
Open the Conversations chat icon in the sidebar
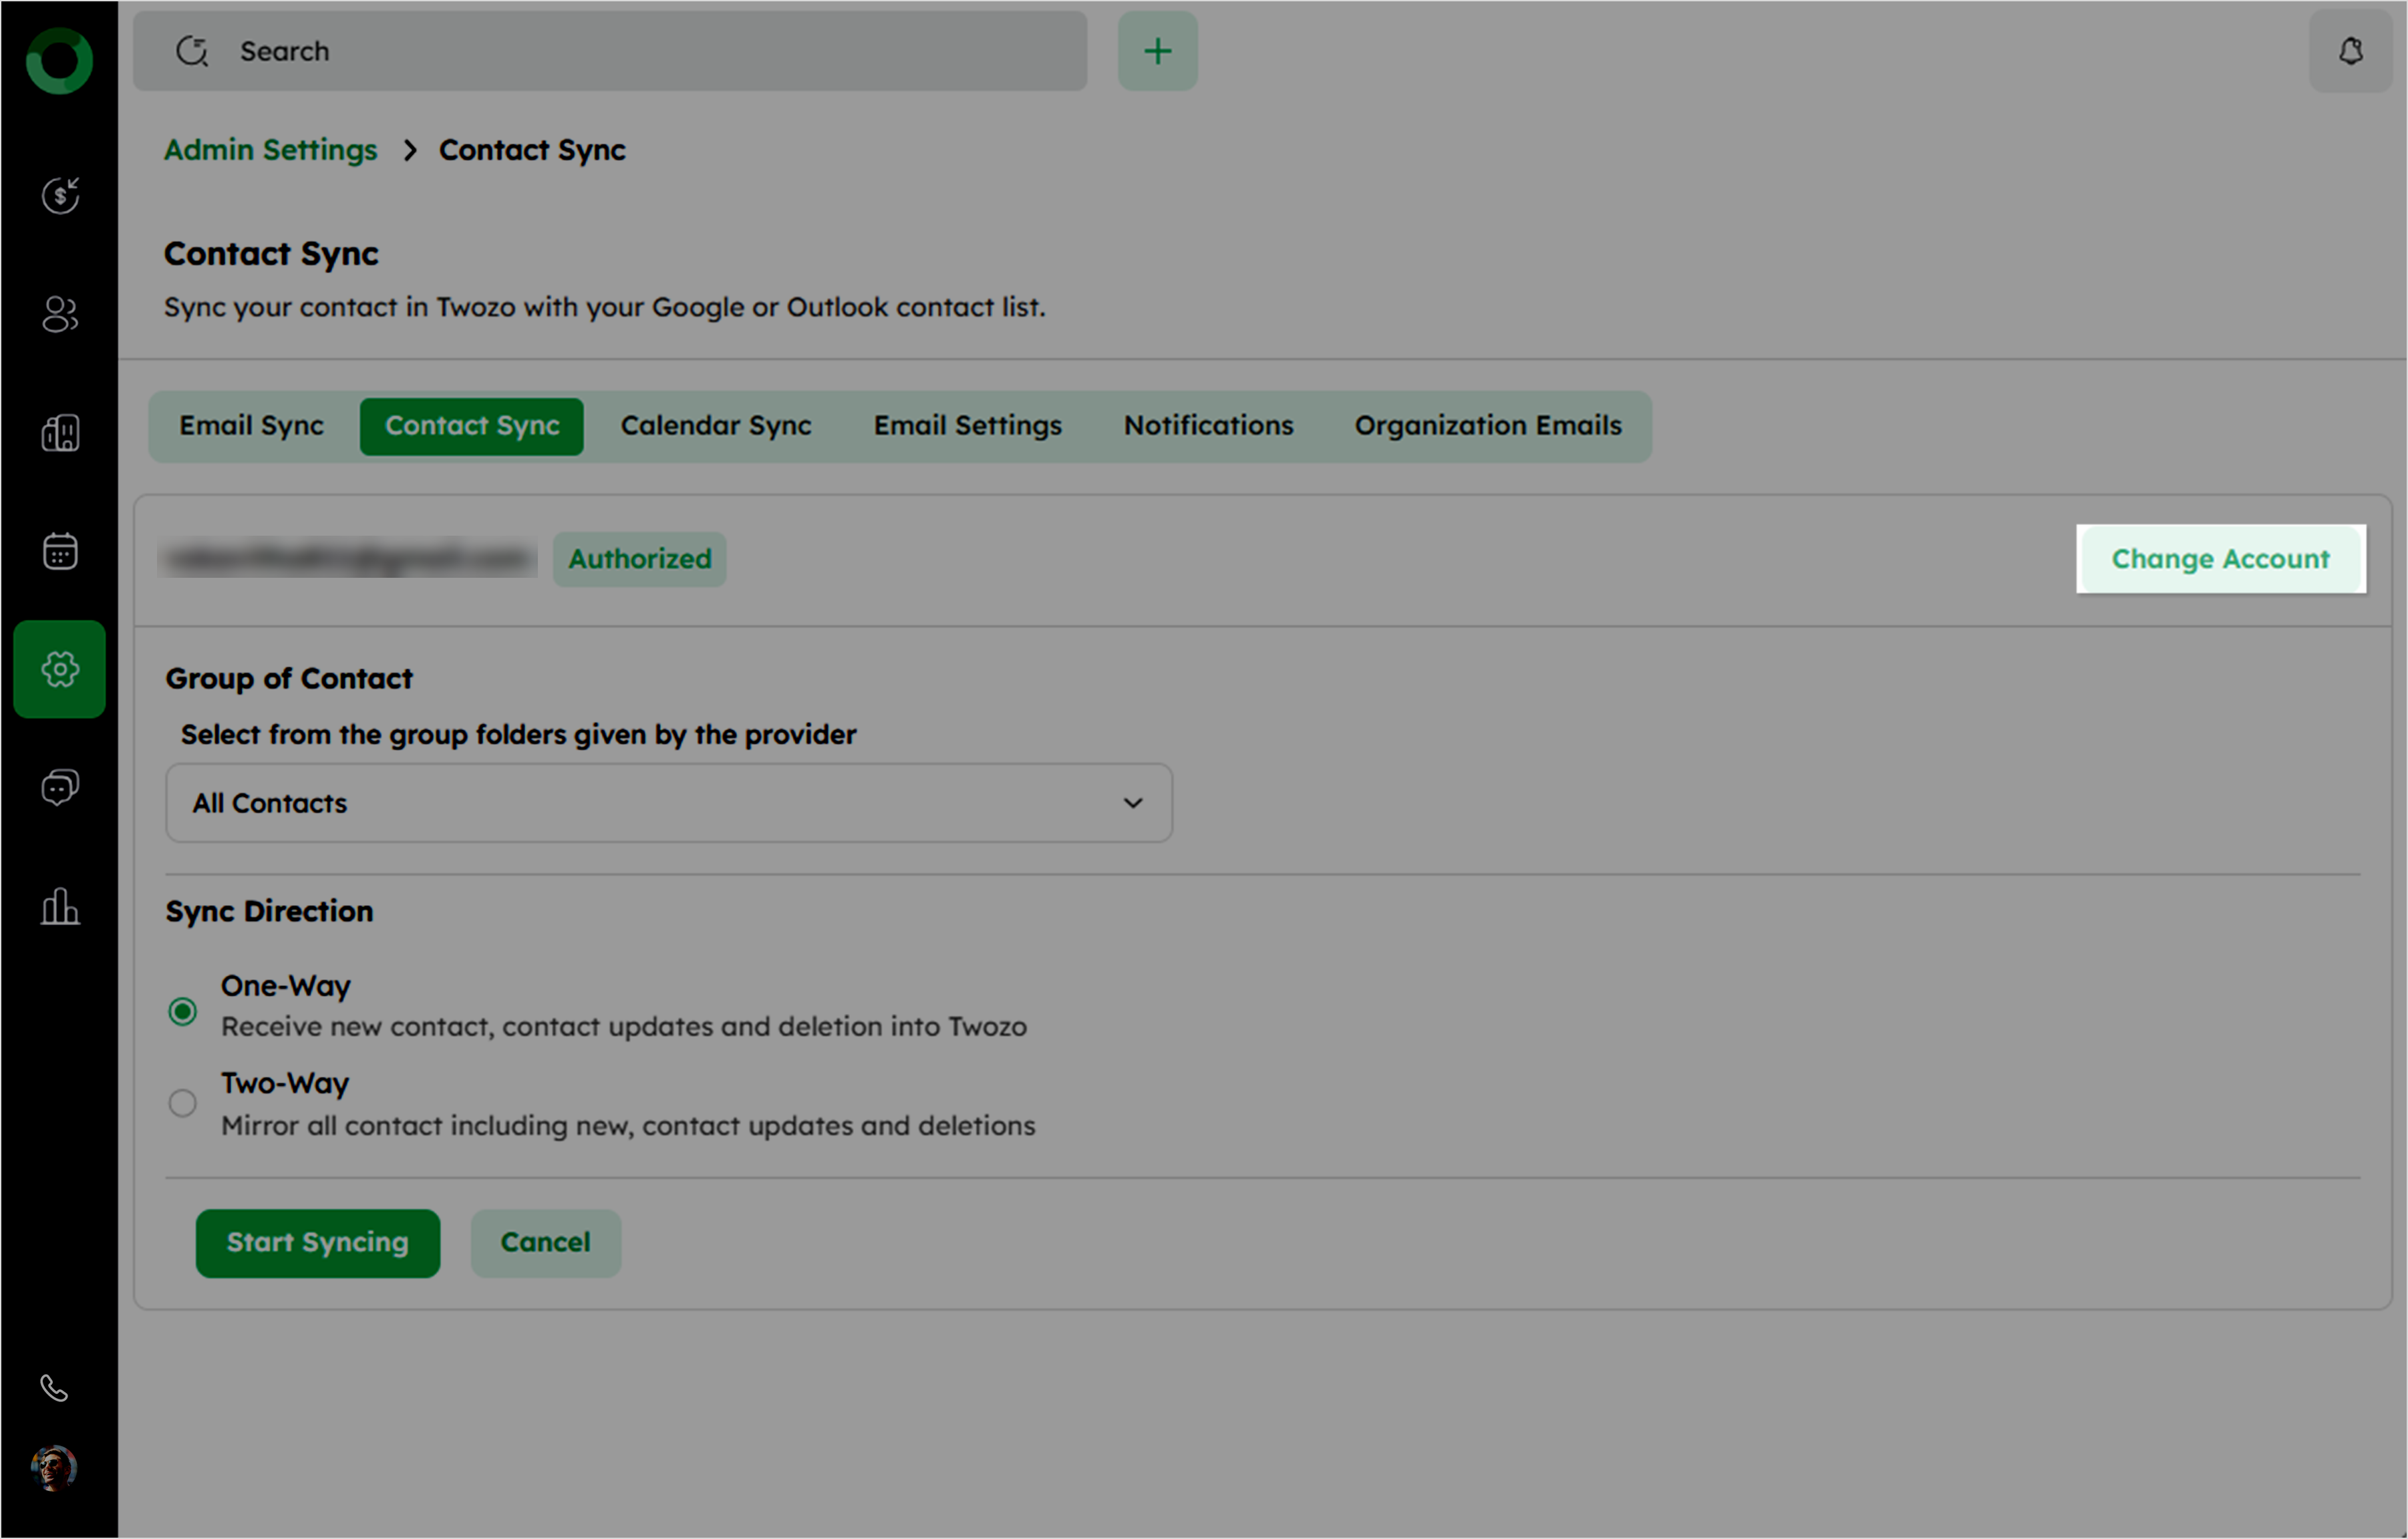pyautogui.click(x=60, y=788)
